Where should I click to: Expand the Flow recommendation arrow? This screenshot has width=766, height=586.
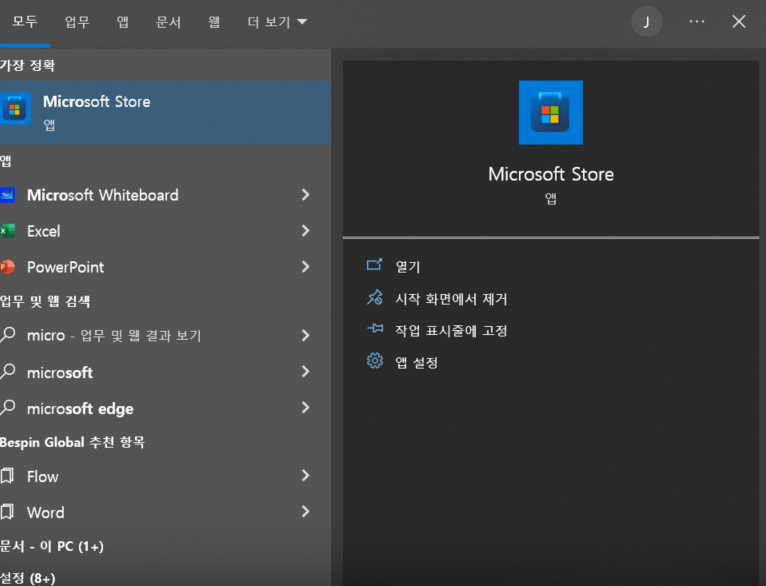point(306,475)
